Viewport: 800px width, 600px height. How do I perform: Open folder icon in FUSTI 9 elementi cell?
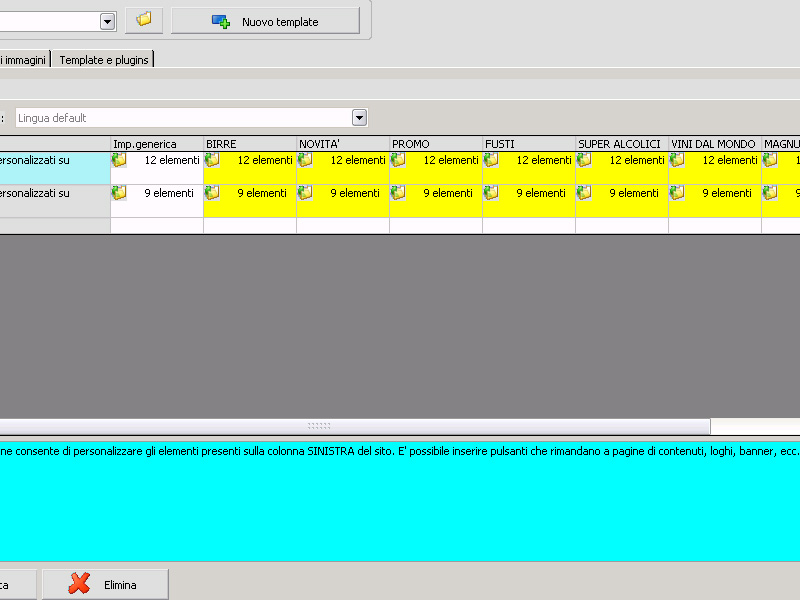(x=491, y=193)
